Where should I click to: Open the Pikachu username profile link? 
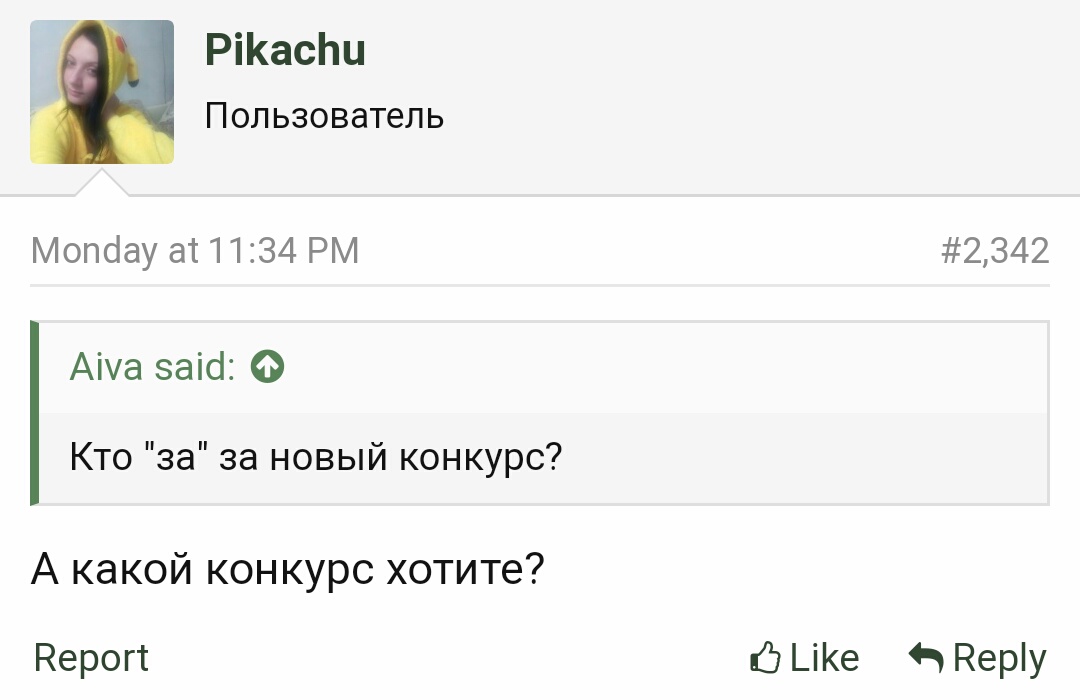(285, 50)
